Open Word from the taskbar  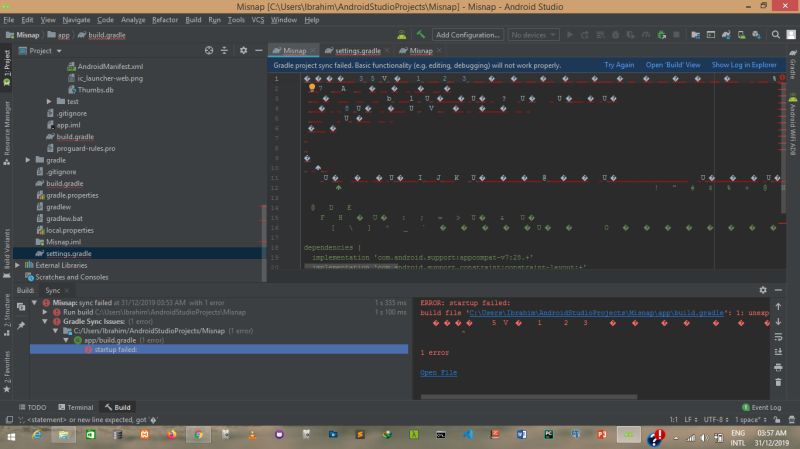(x=521, y=435)
